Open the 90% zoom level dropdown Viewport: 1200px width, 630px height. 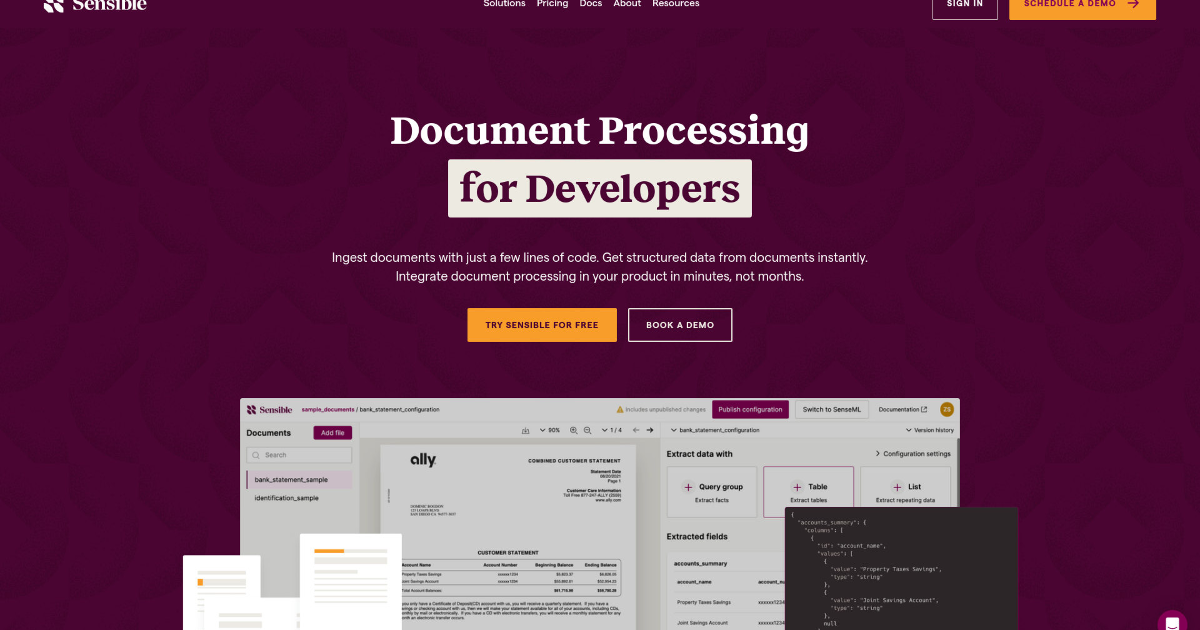tap(550, 430)
